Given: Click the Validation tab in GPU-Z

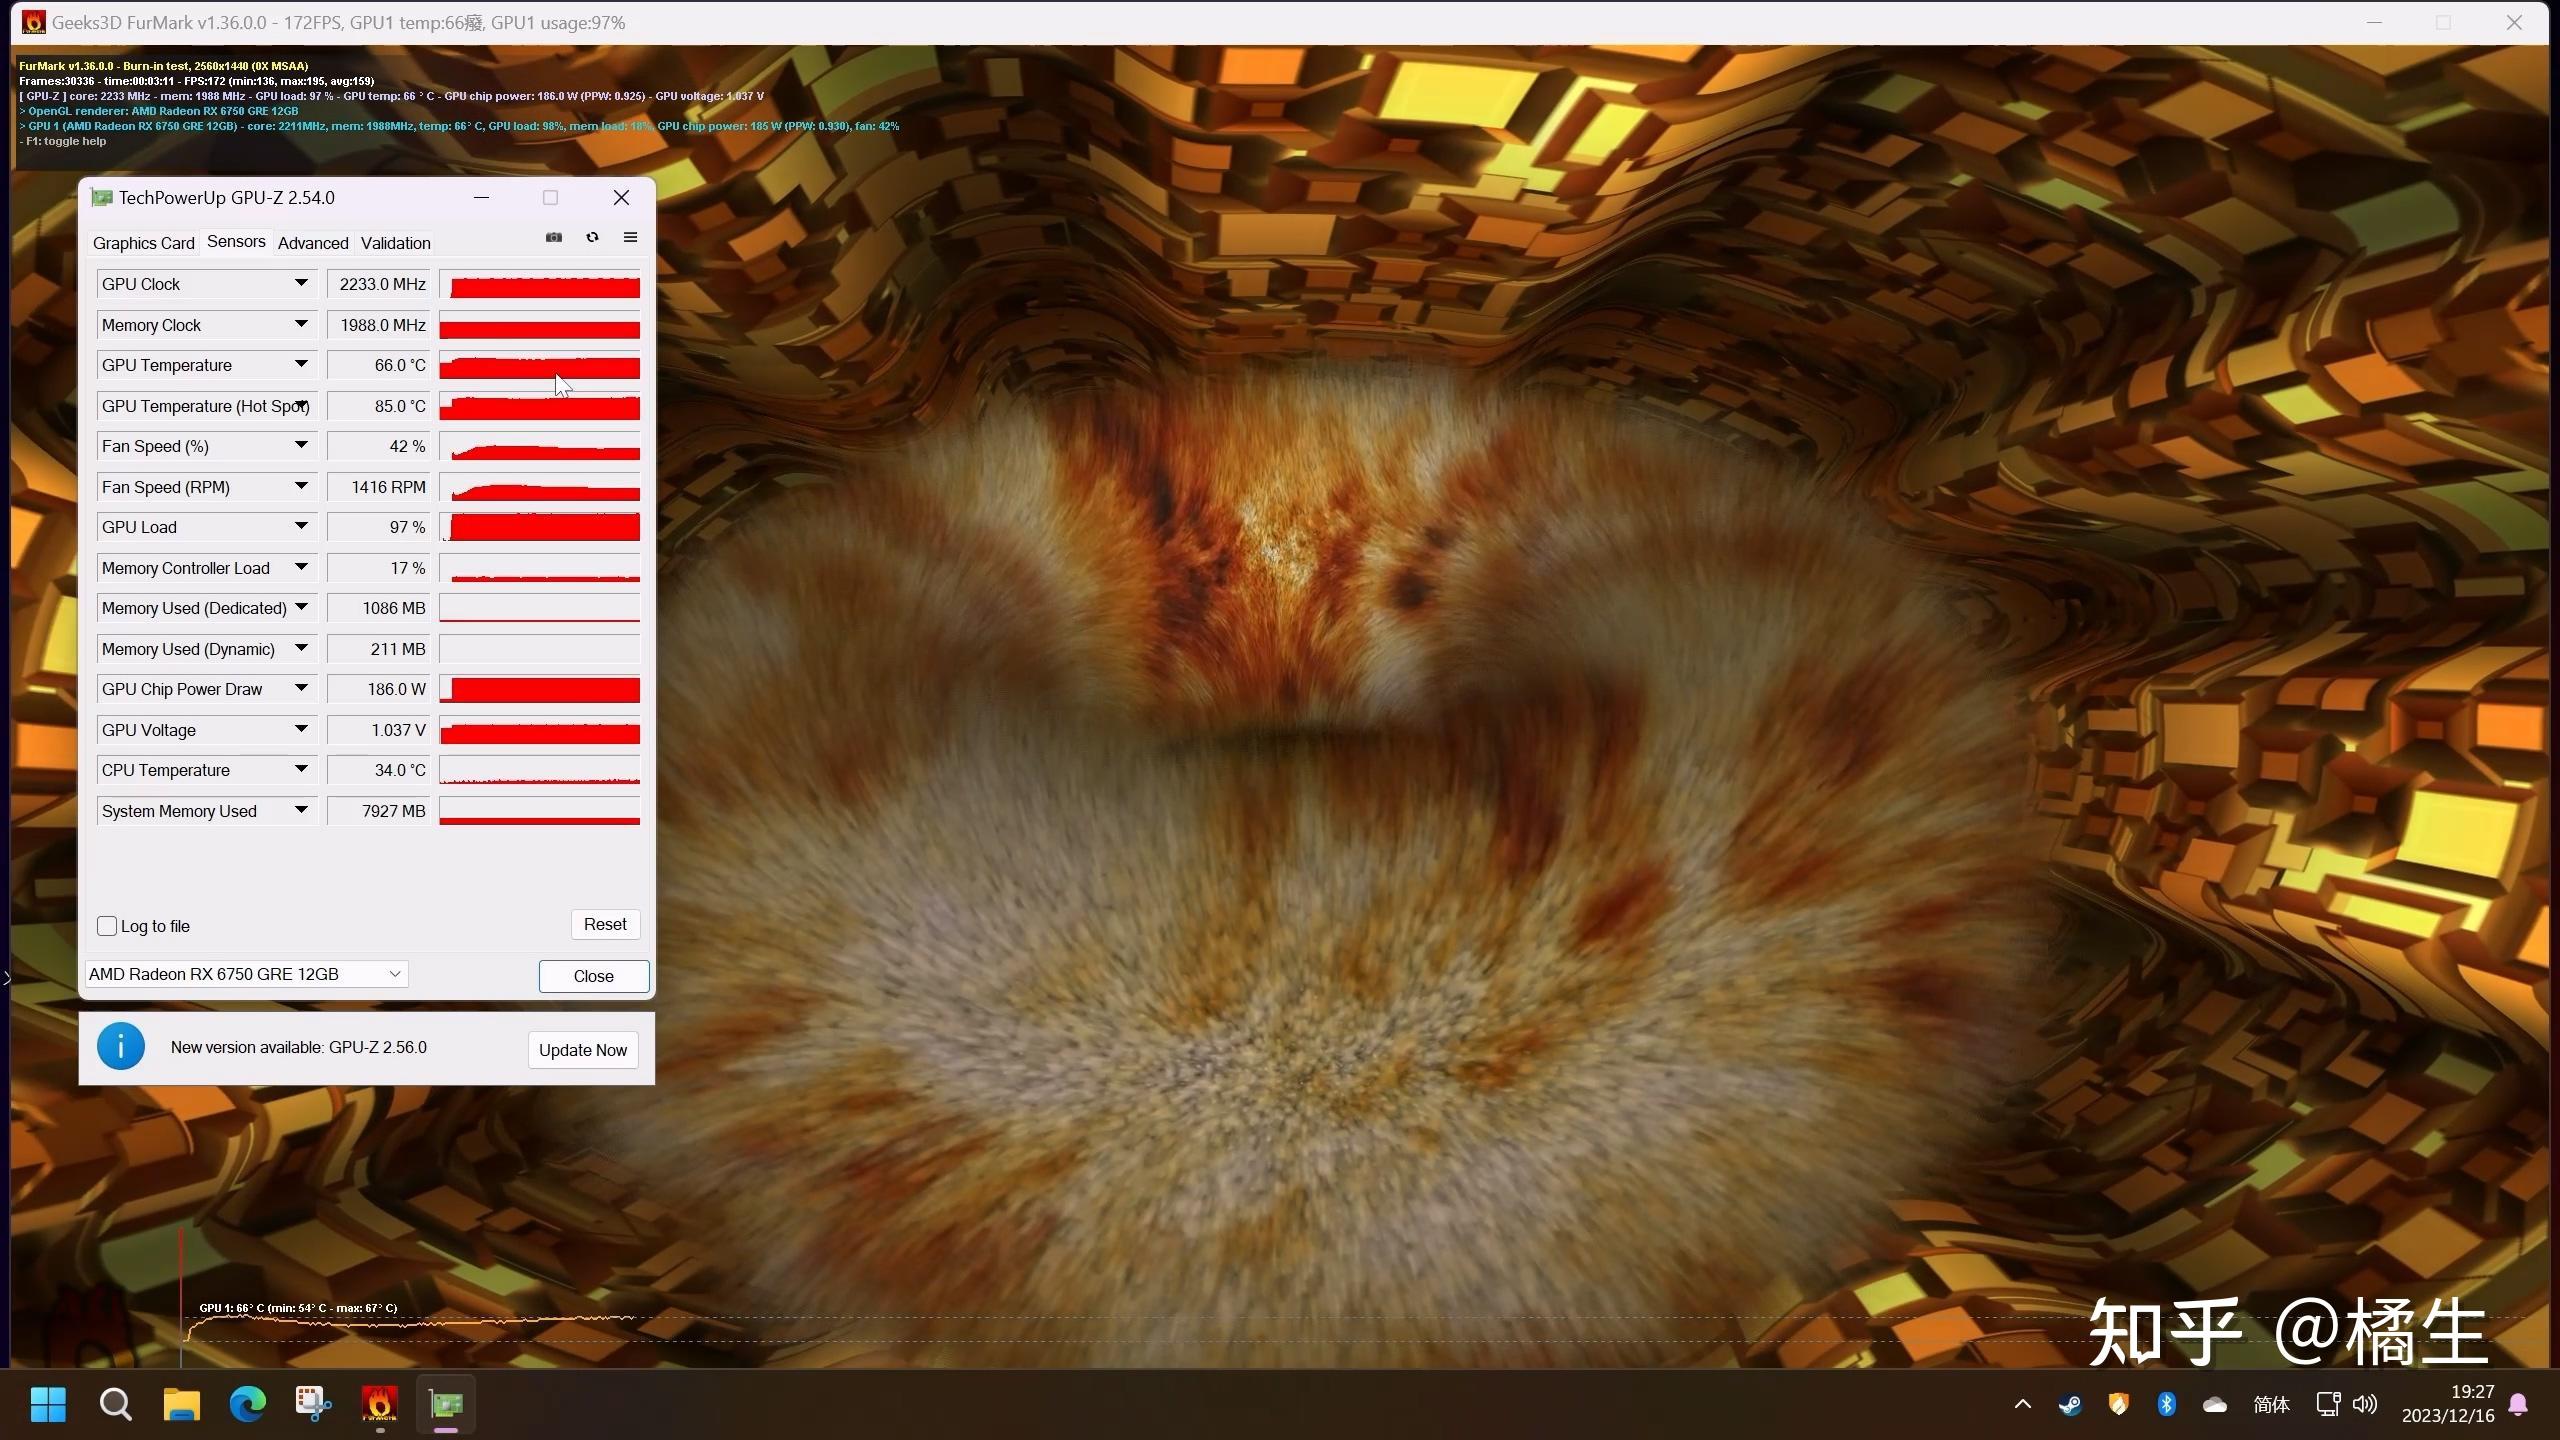Looking at the screenshot, I should pos(396,243).
